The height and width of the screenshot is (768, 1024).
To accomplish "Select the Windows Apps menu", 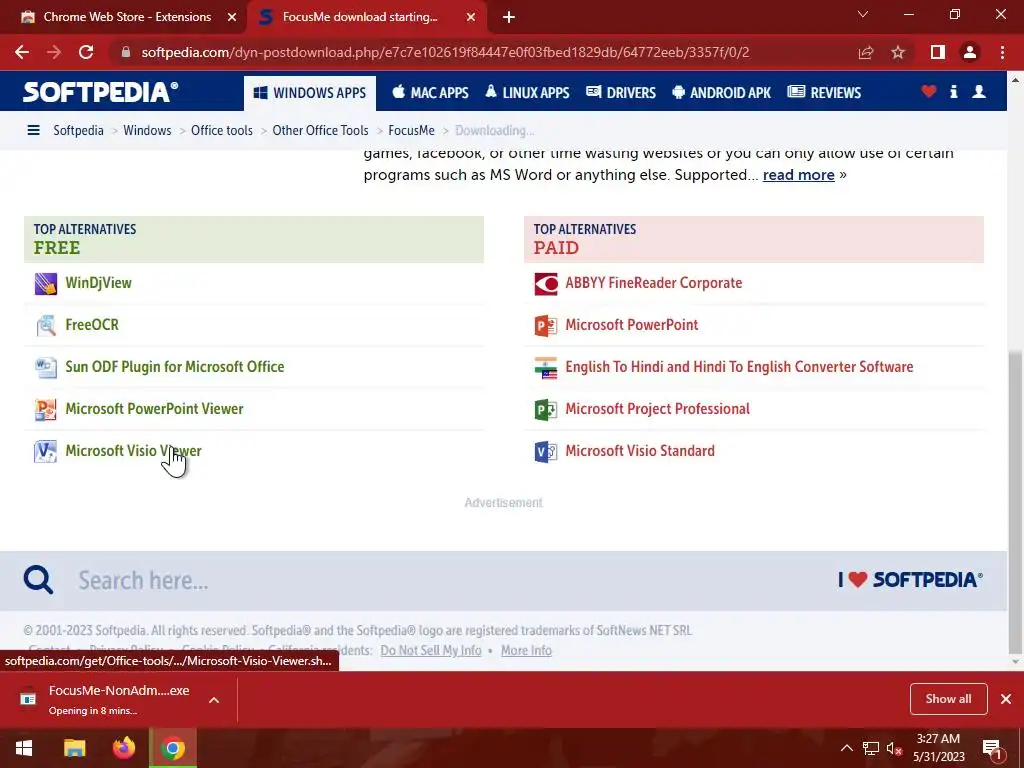I will click(310, 93).
